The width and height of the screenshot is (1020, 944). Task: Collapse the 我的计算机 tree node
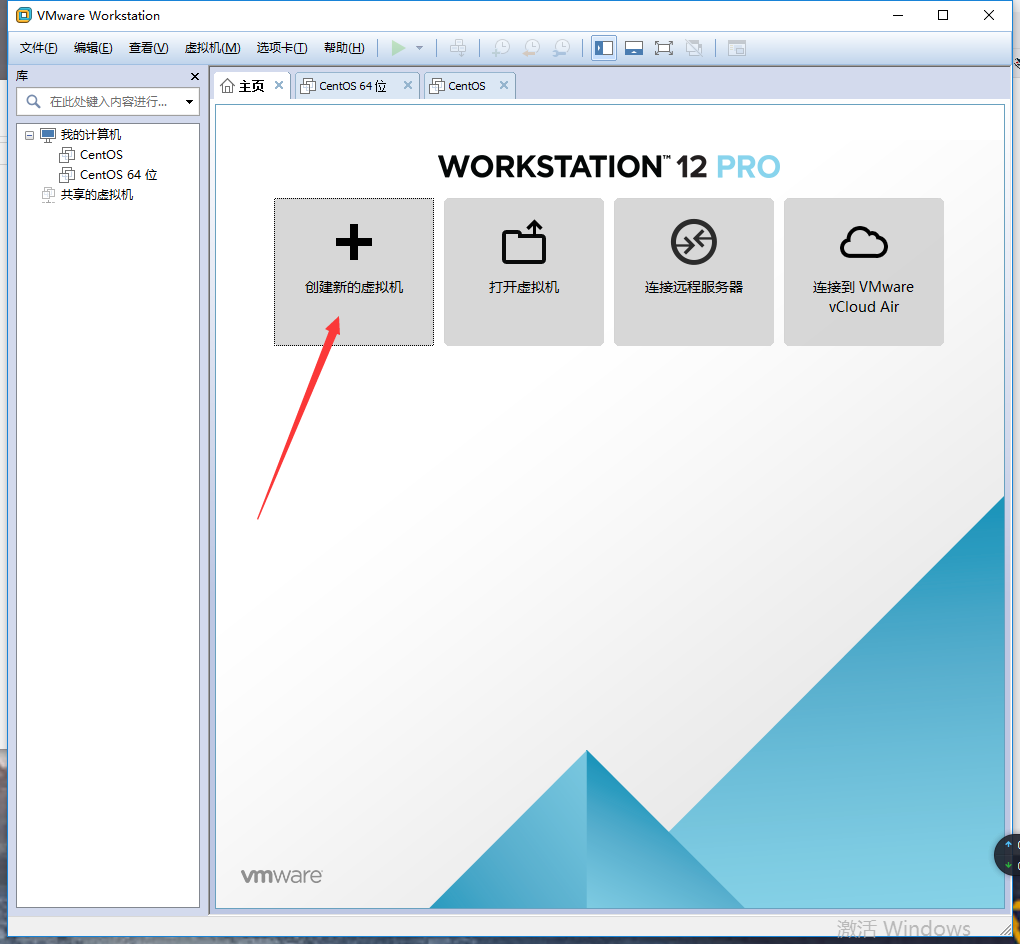tap(29, 135)
